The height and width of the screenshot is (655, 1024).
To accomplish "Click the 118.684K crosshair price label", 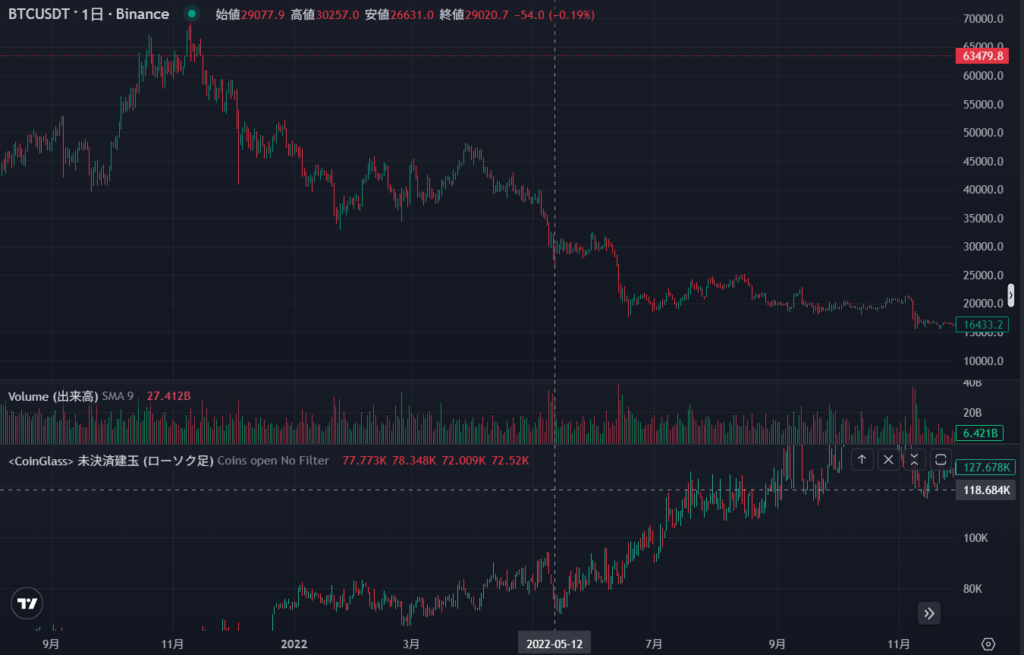I will (985, 490).
